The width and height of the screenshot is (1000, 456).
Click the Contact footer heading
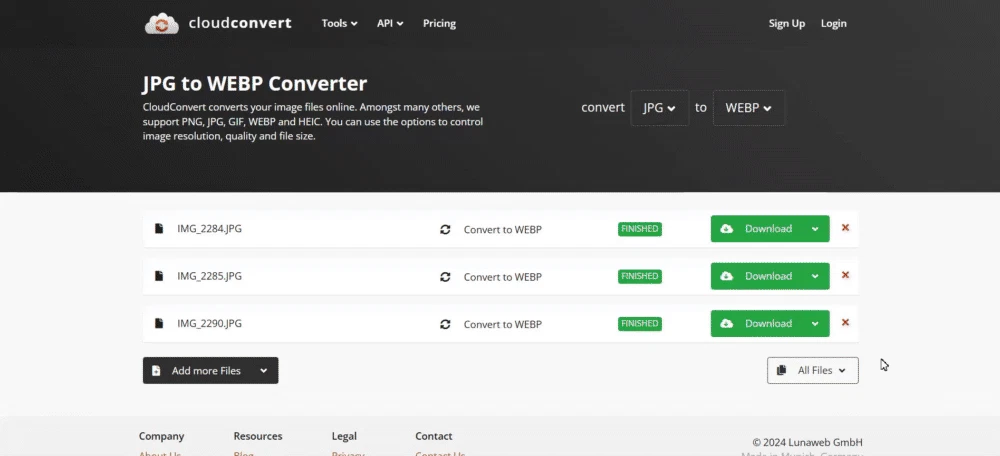pos(434,436)
